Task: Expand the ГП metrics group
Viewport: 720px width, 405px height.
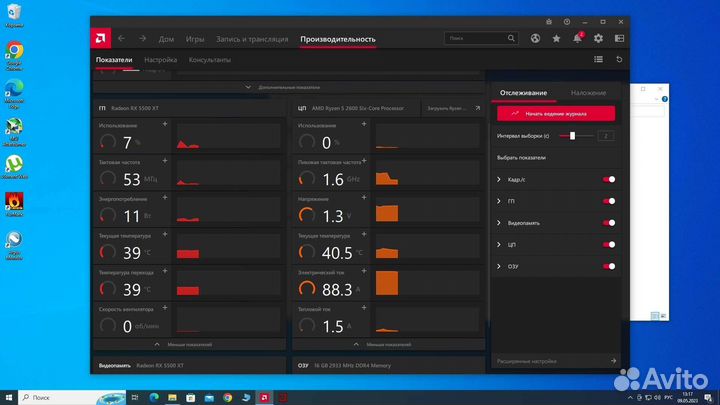Action: click(499, 201)
